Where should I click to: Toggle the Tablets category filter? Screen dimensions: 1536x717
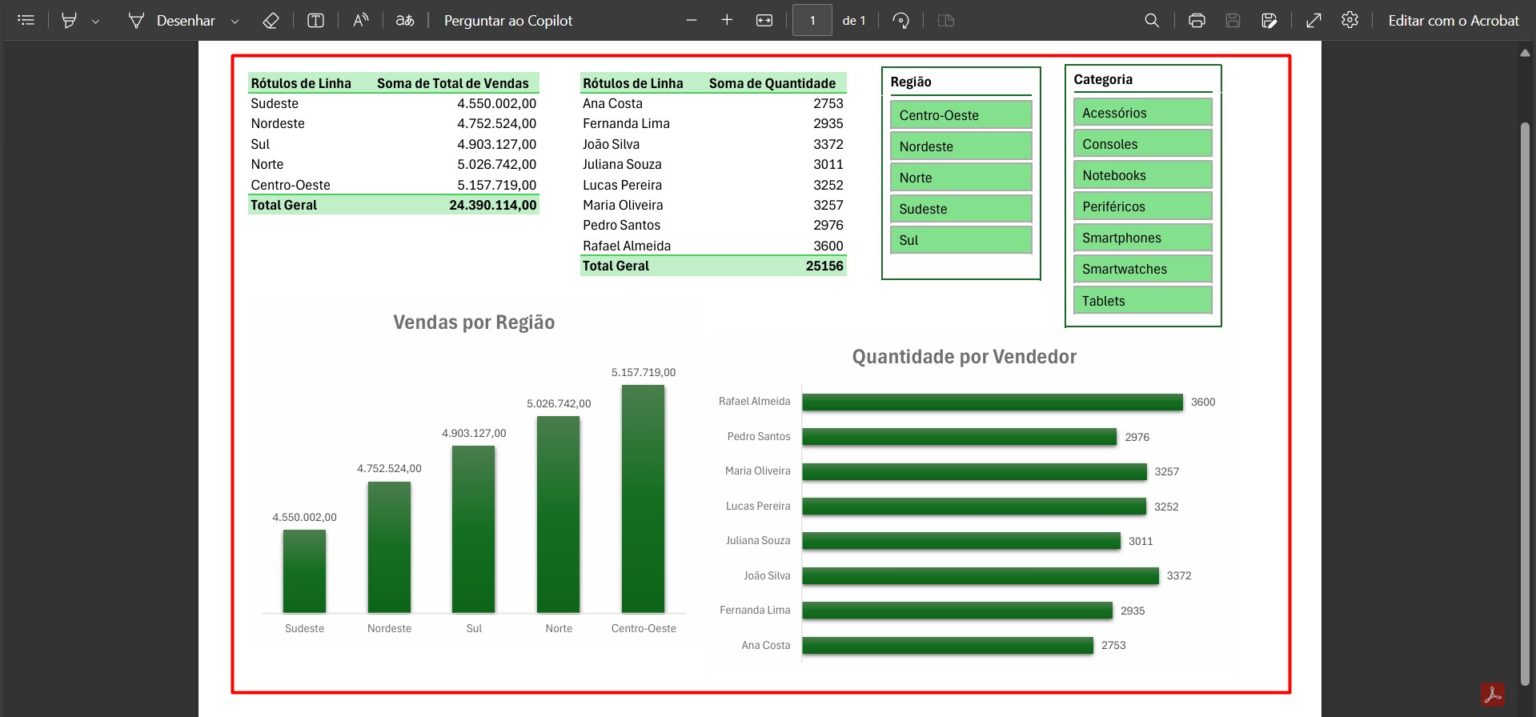(x=1142, y=300)
